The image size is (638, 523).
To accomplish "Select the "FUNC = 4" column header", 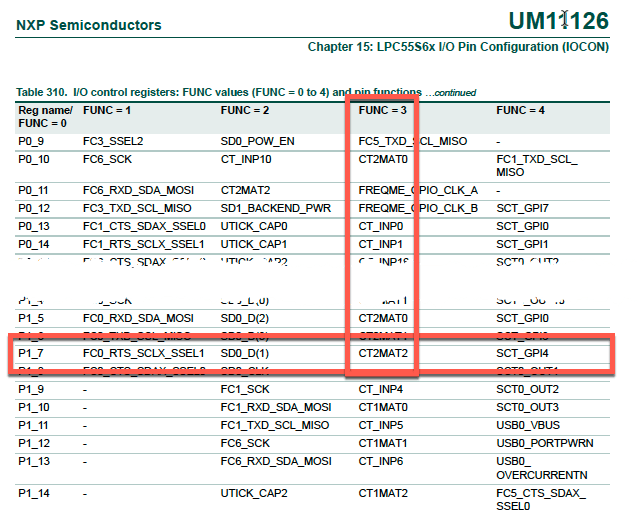I will [520, 109].
